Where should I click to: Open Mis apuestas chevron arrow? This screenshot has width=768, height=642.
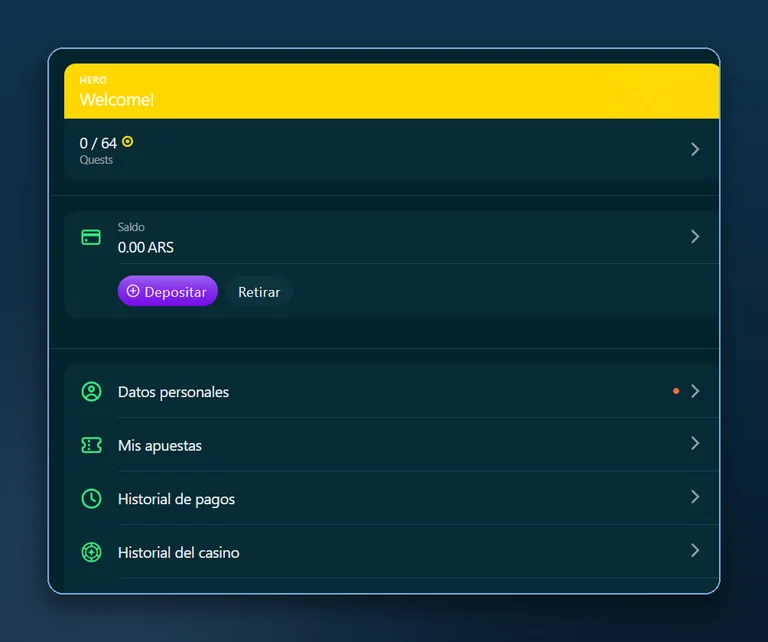[695, 443]
